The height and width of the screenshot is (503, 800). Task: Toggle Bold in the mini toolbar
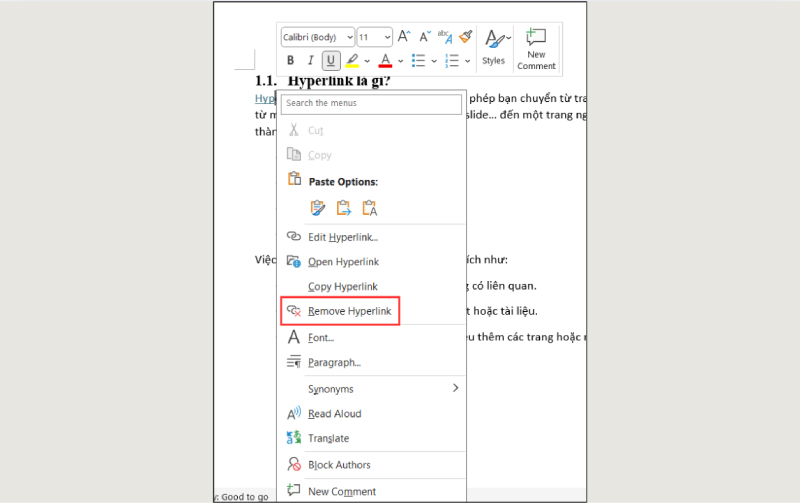[x=290, y=61]
